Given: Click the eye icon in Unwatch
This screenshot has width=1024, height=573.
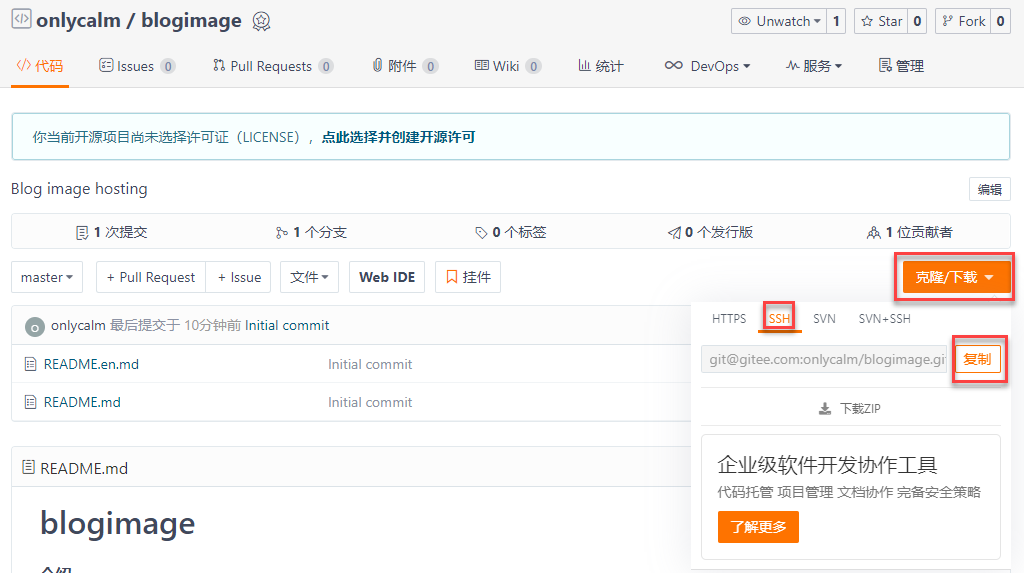Looking at the screenshot, I should 744,22.
